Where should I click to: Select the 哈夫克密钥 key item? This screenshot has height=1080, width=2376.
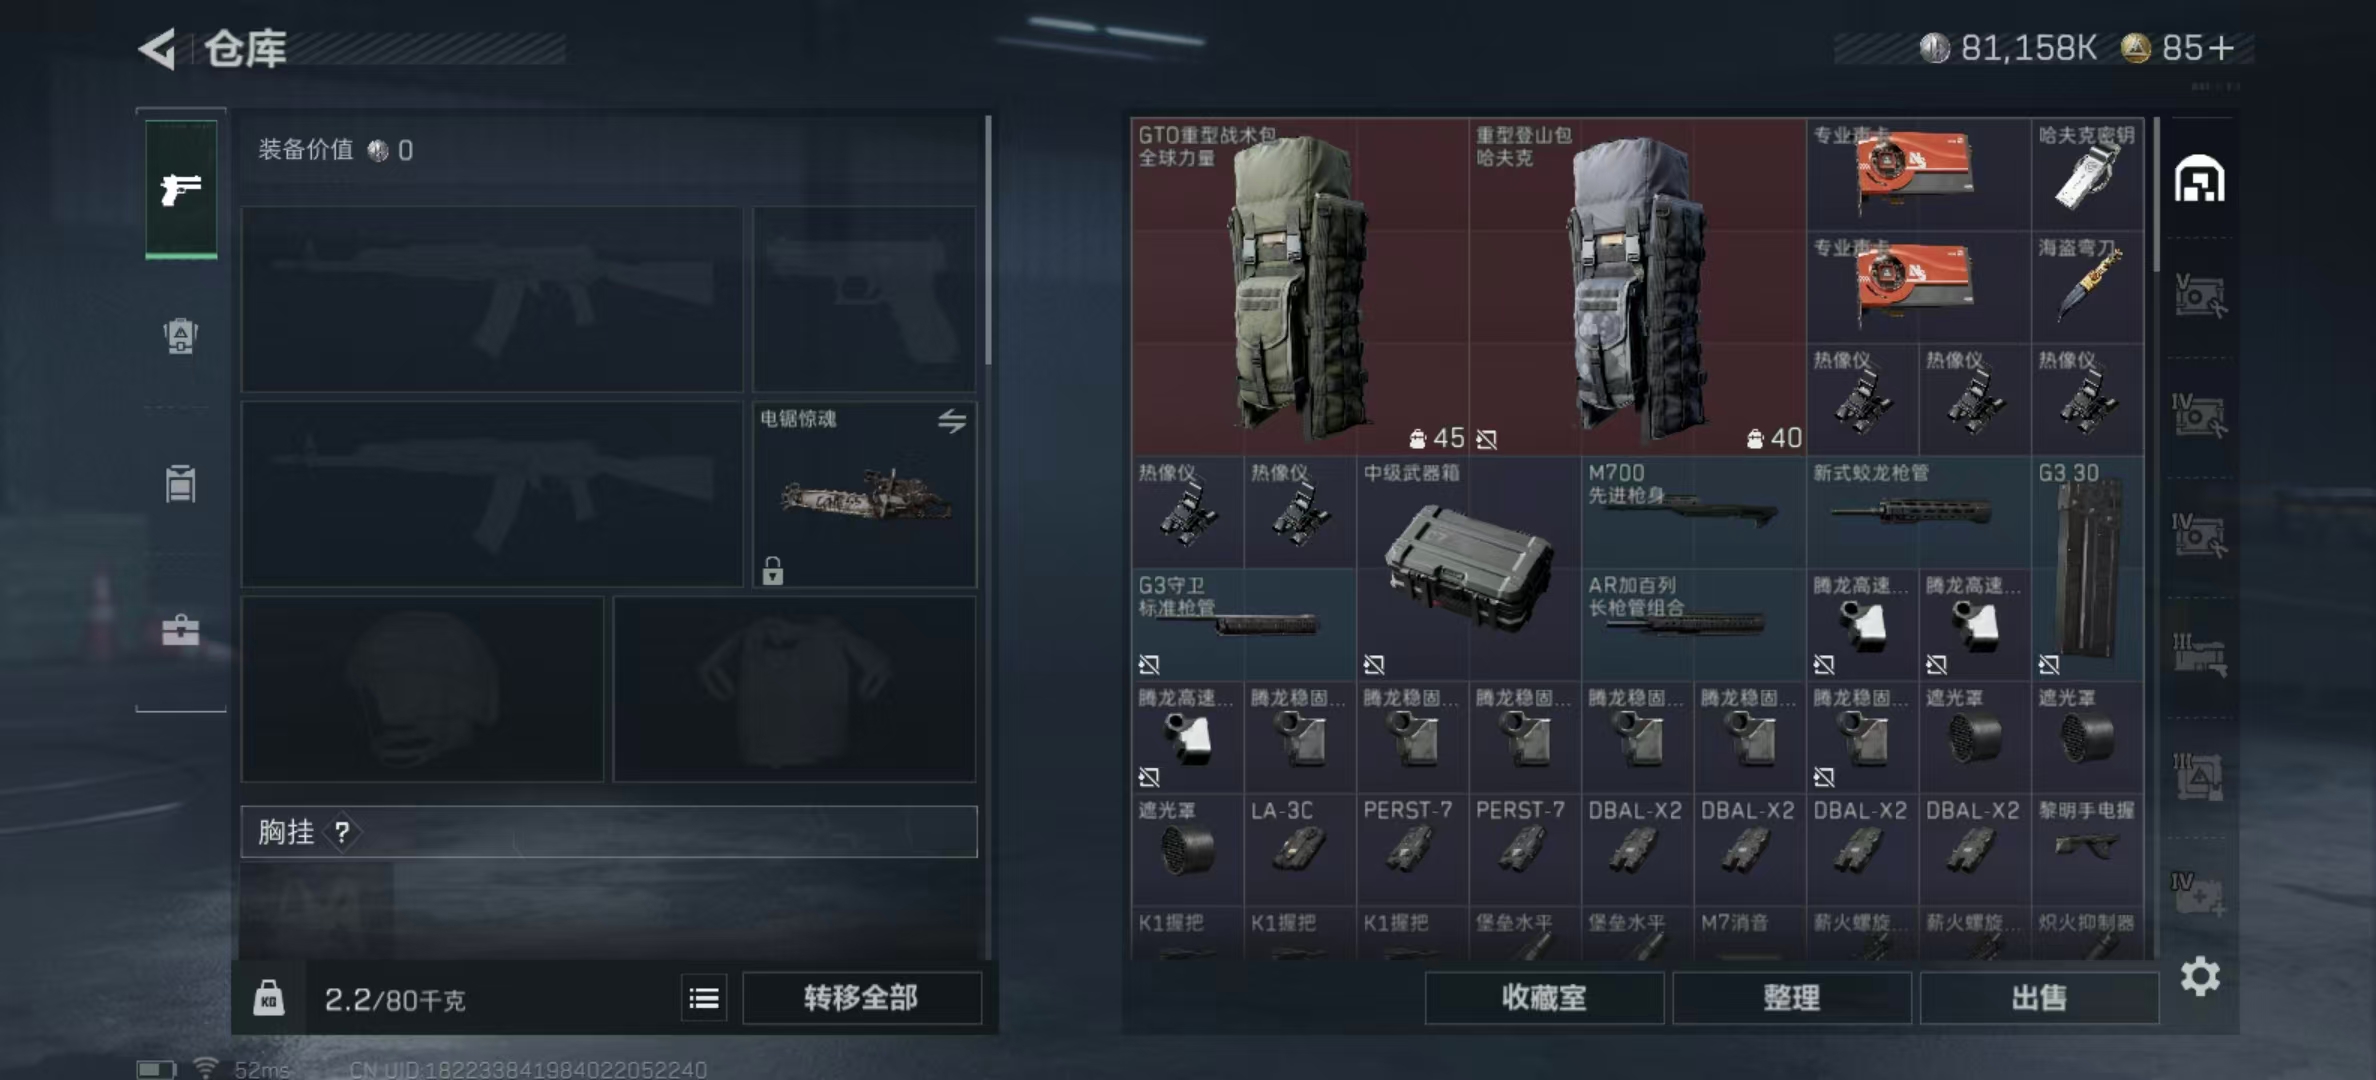coord(2087,175)
